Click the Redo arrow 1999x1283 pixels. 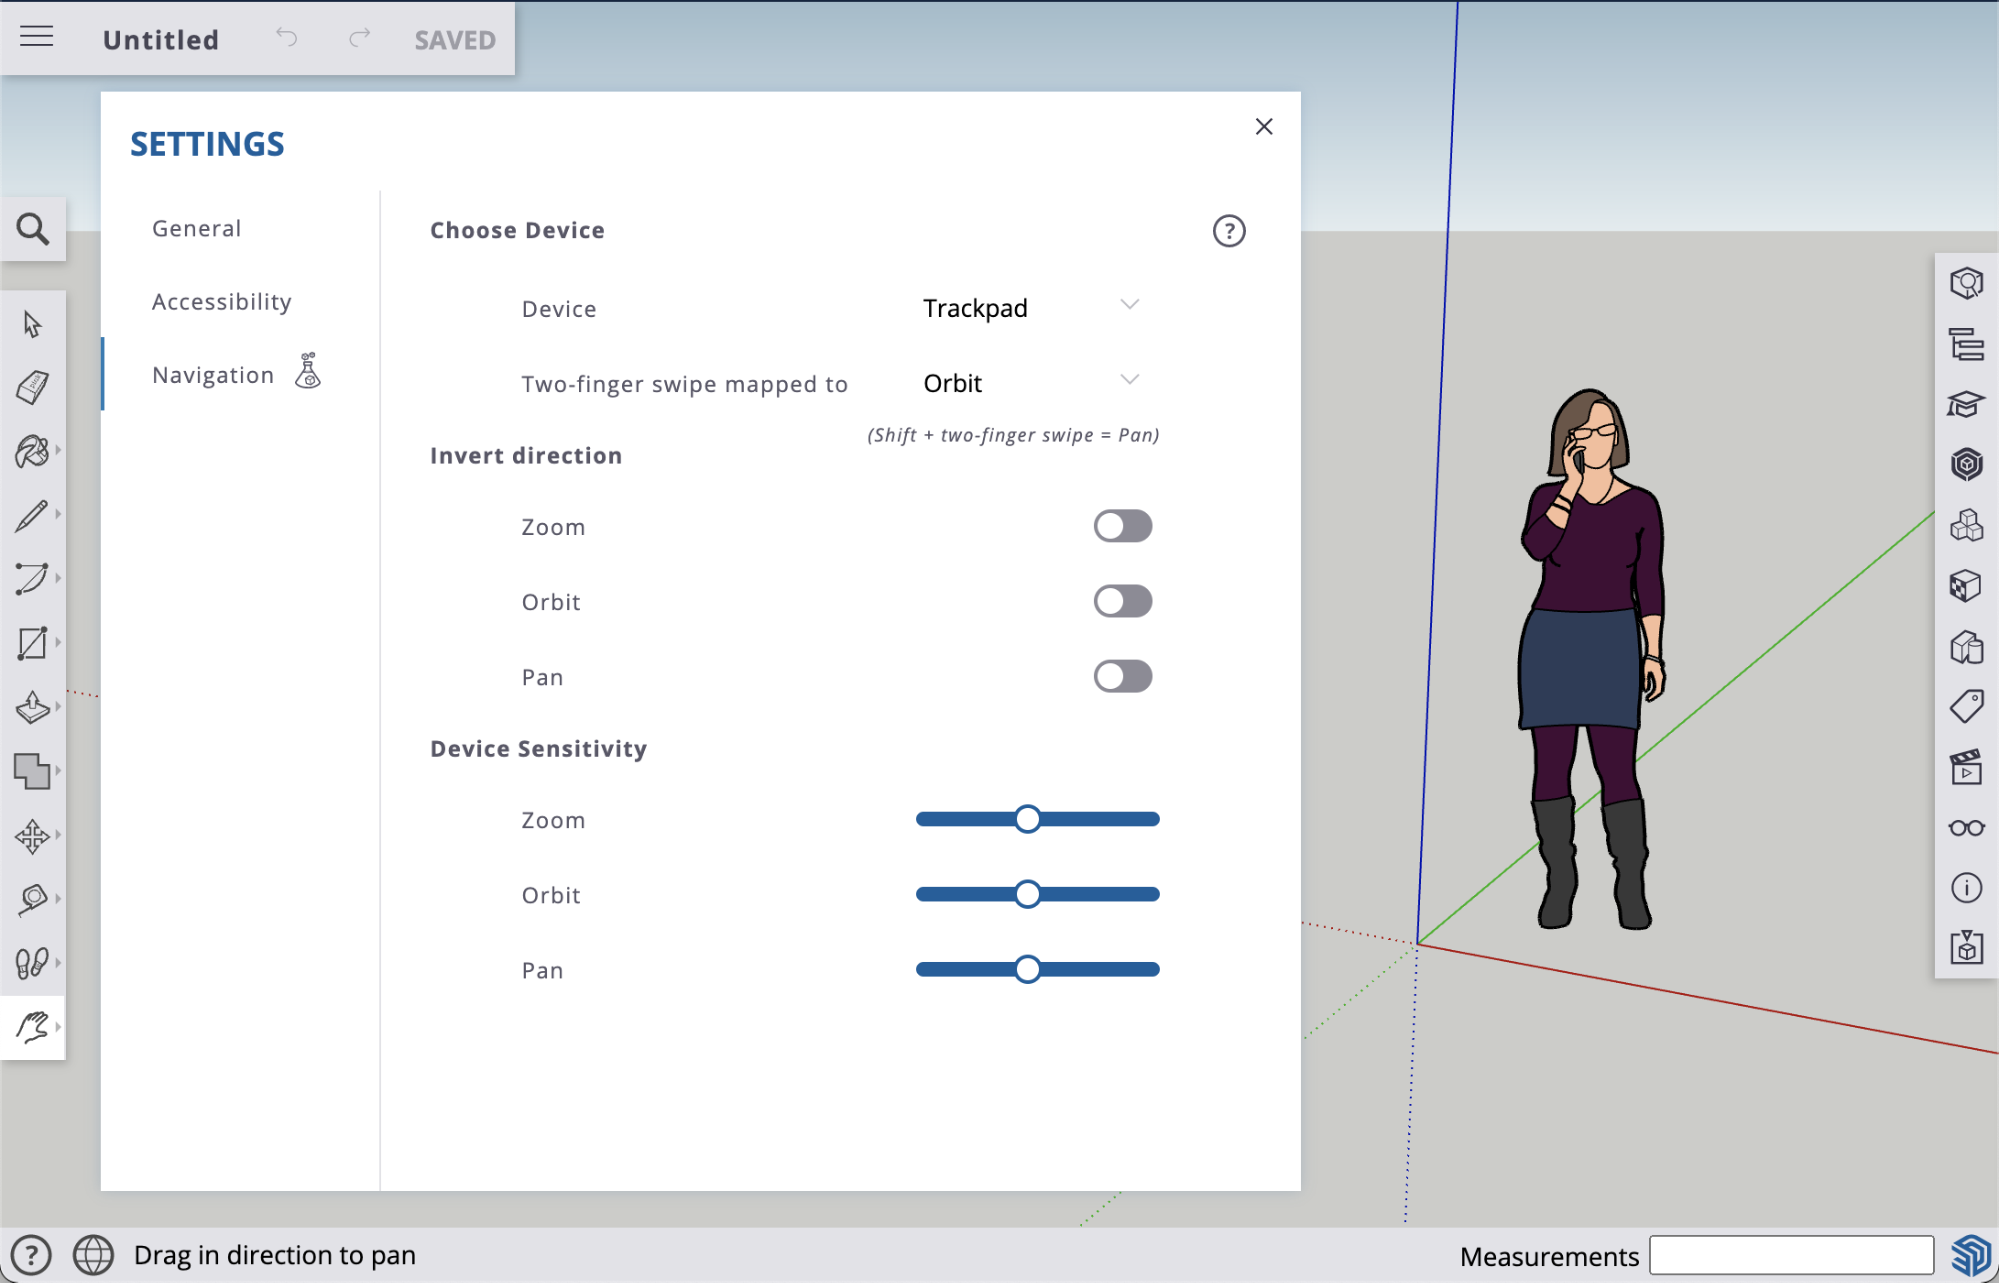[x=360, y=38]
